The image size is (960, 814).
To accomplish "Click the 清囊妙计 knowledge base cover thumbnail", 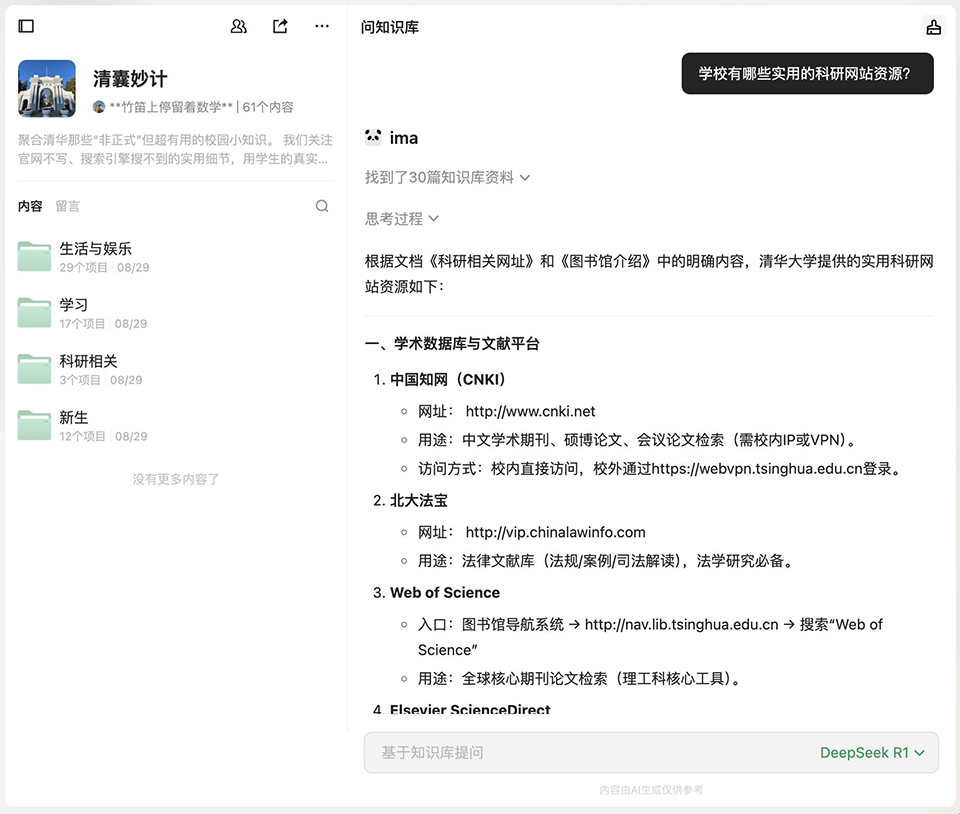I will click(47, 89).
